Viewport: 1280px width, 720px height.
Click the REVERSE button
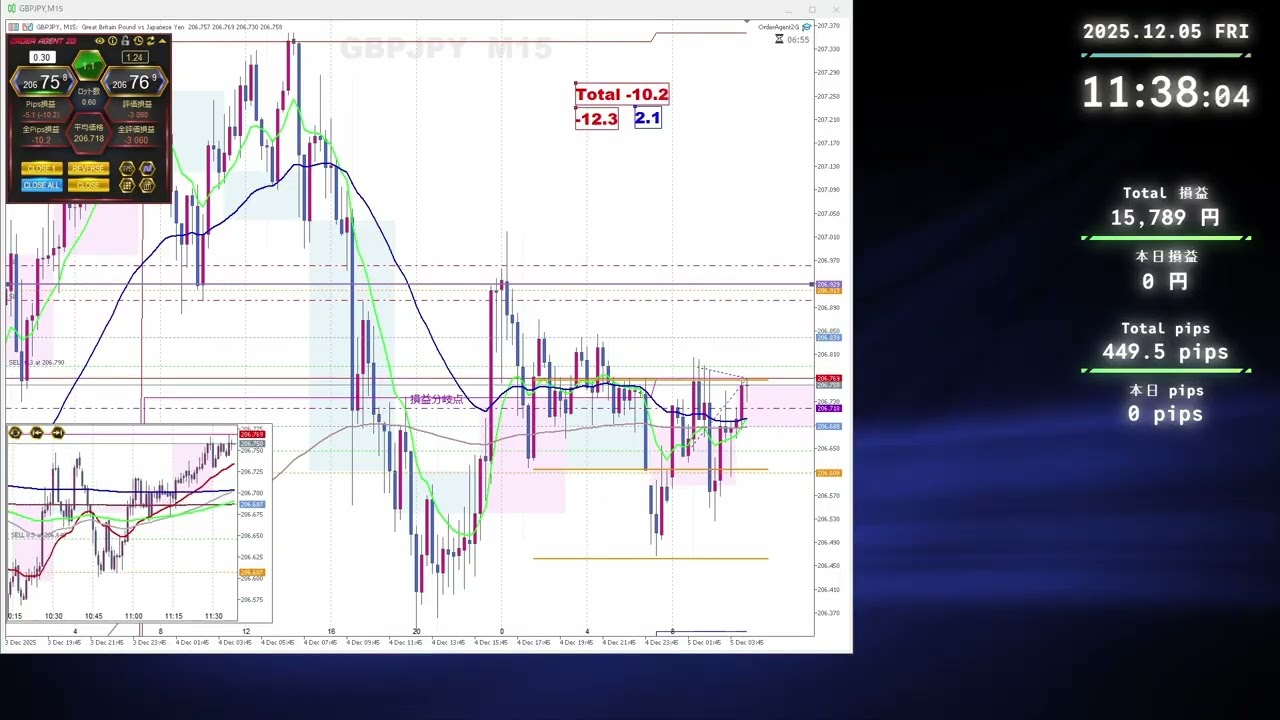pos(88,169)
